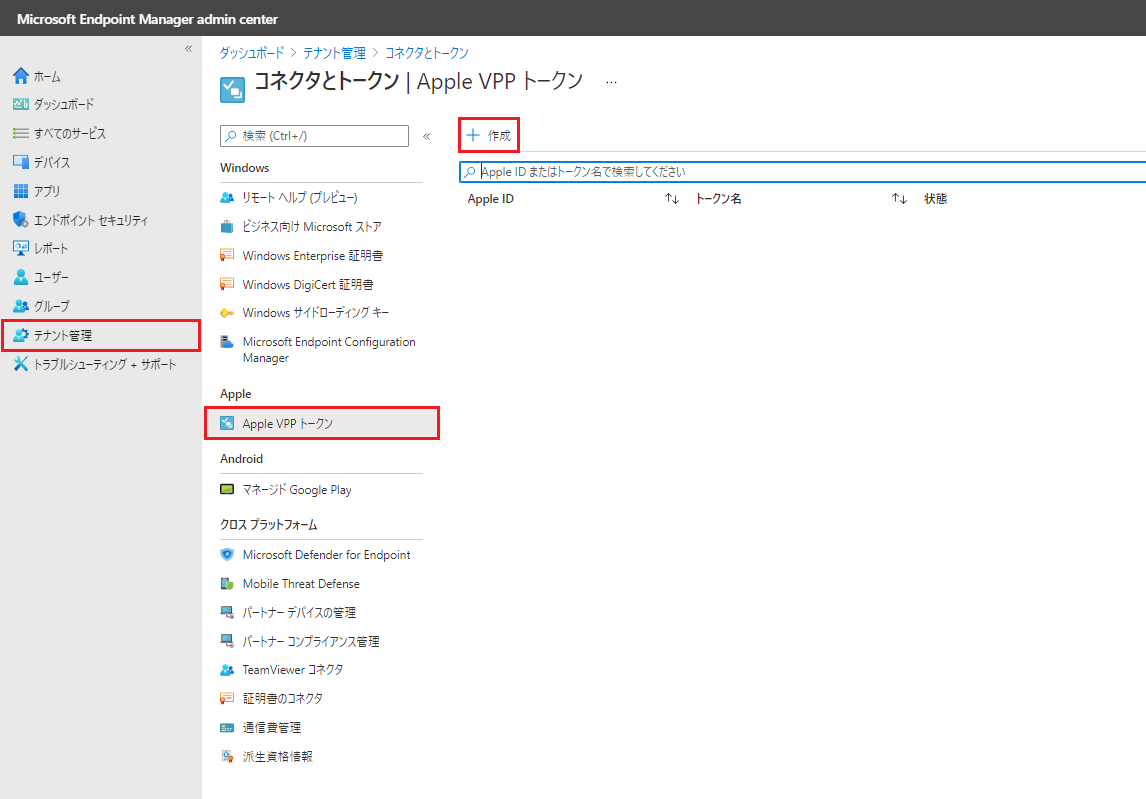Click the 派生資格情報 icon

227,756
